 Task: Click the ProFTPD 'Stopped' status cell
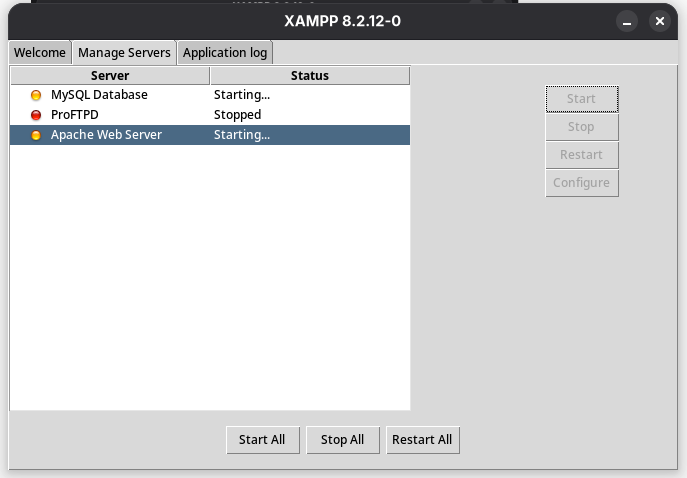(x=237, y=115)
